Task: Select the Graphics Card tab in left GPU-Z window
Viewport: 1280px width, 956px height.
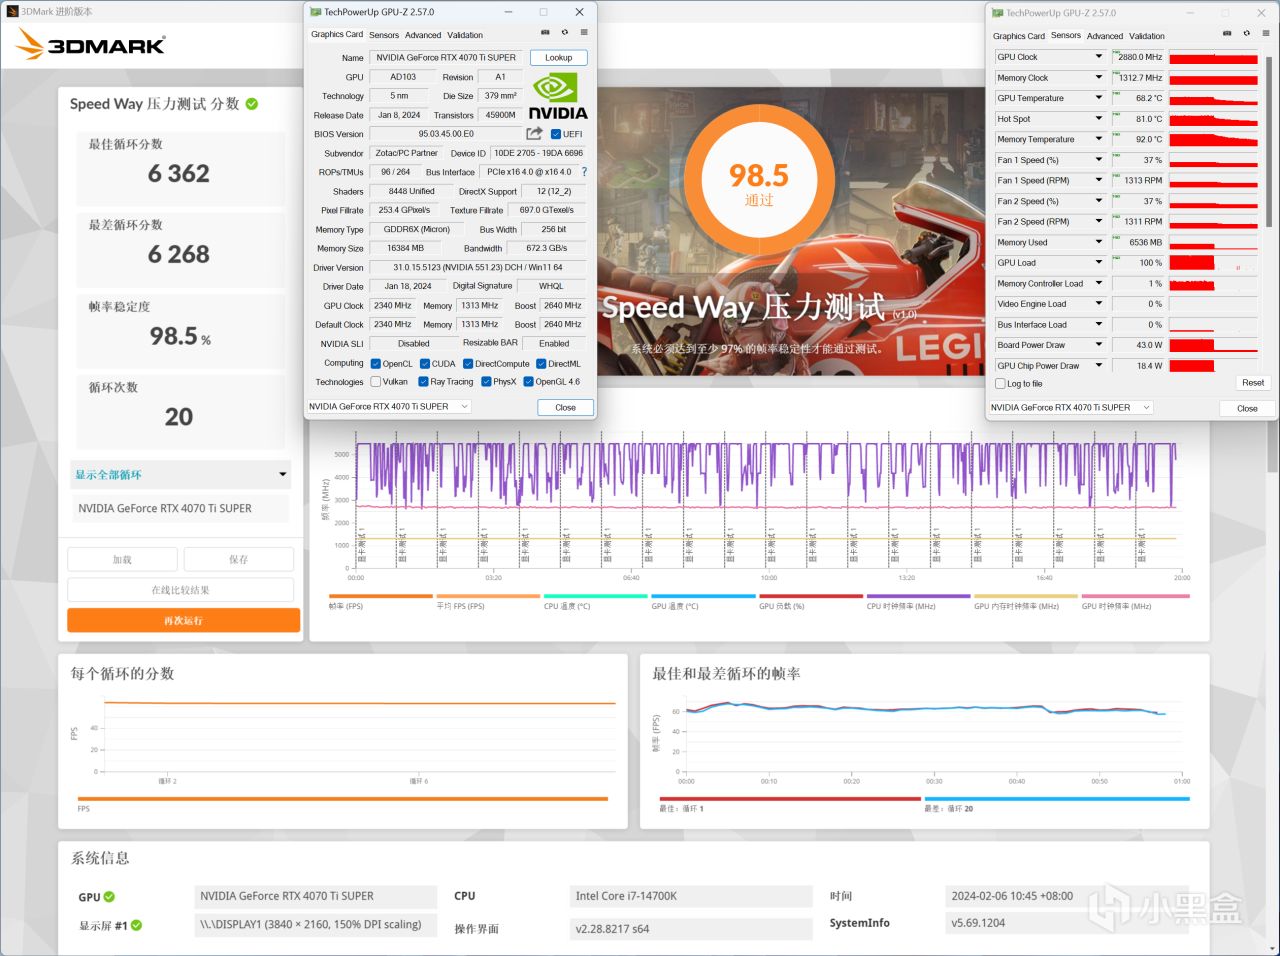Action: [x=337, y=35]
